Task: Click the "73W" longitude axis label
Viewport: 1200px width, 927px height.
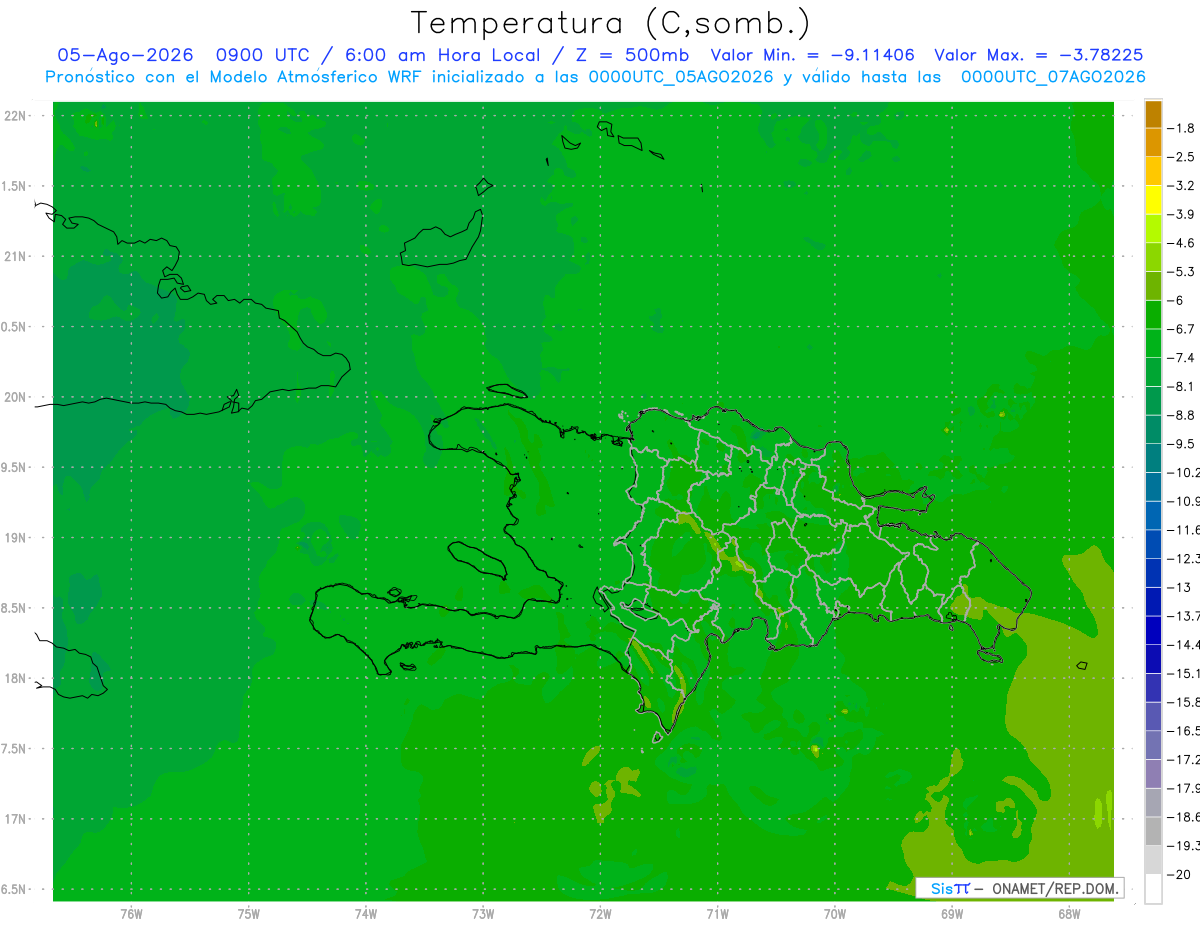Action: coord(483,914)
